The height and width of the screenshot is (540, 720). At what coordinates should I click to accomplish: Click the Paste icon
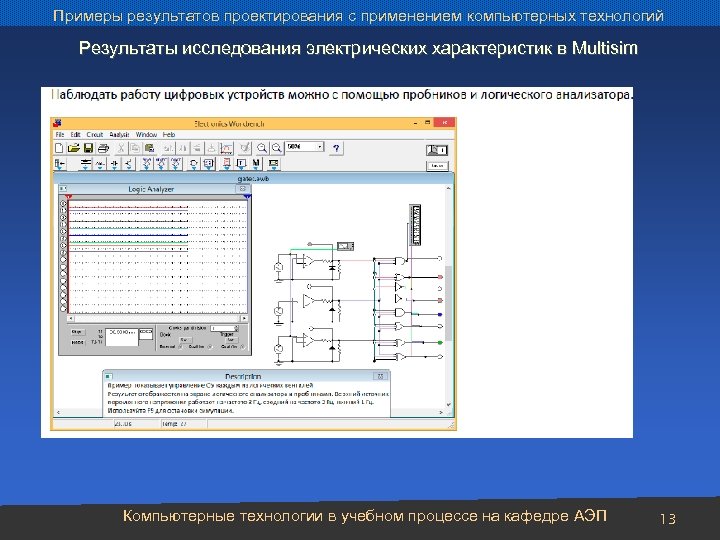[149, 148]
